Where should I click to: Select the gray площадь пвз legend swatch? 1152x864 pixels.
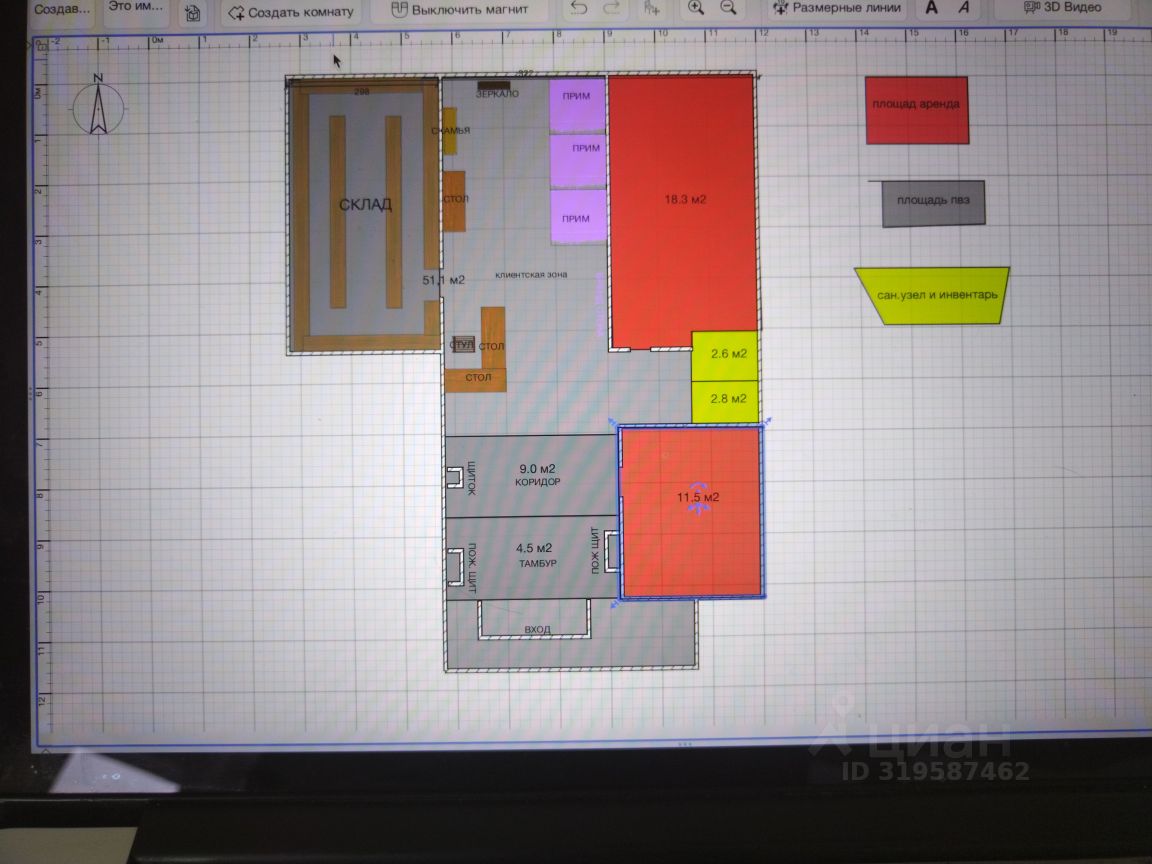[933, 204]
